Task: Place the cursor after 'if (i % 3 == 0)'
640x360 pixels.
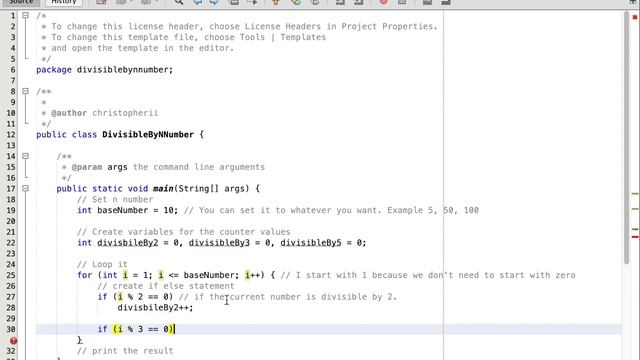Action: (x=174, y=329)
